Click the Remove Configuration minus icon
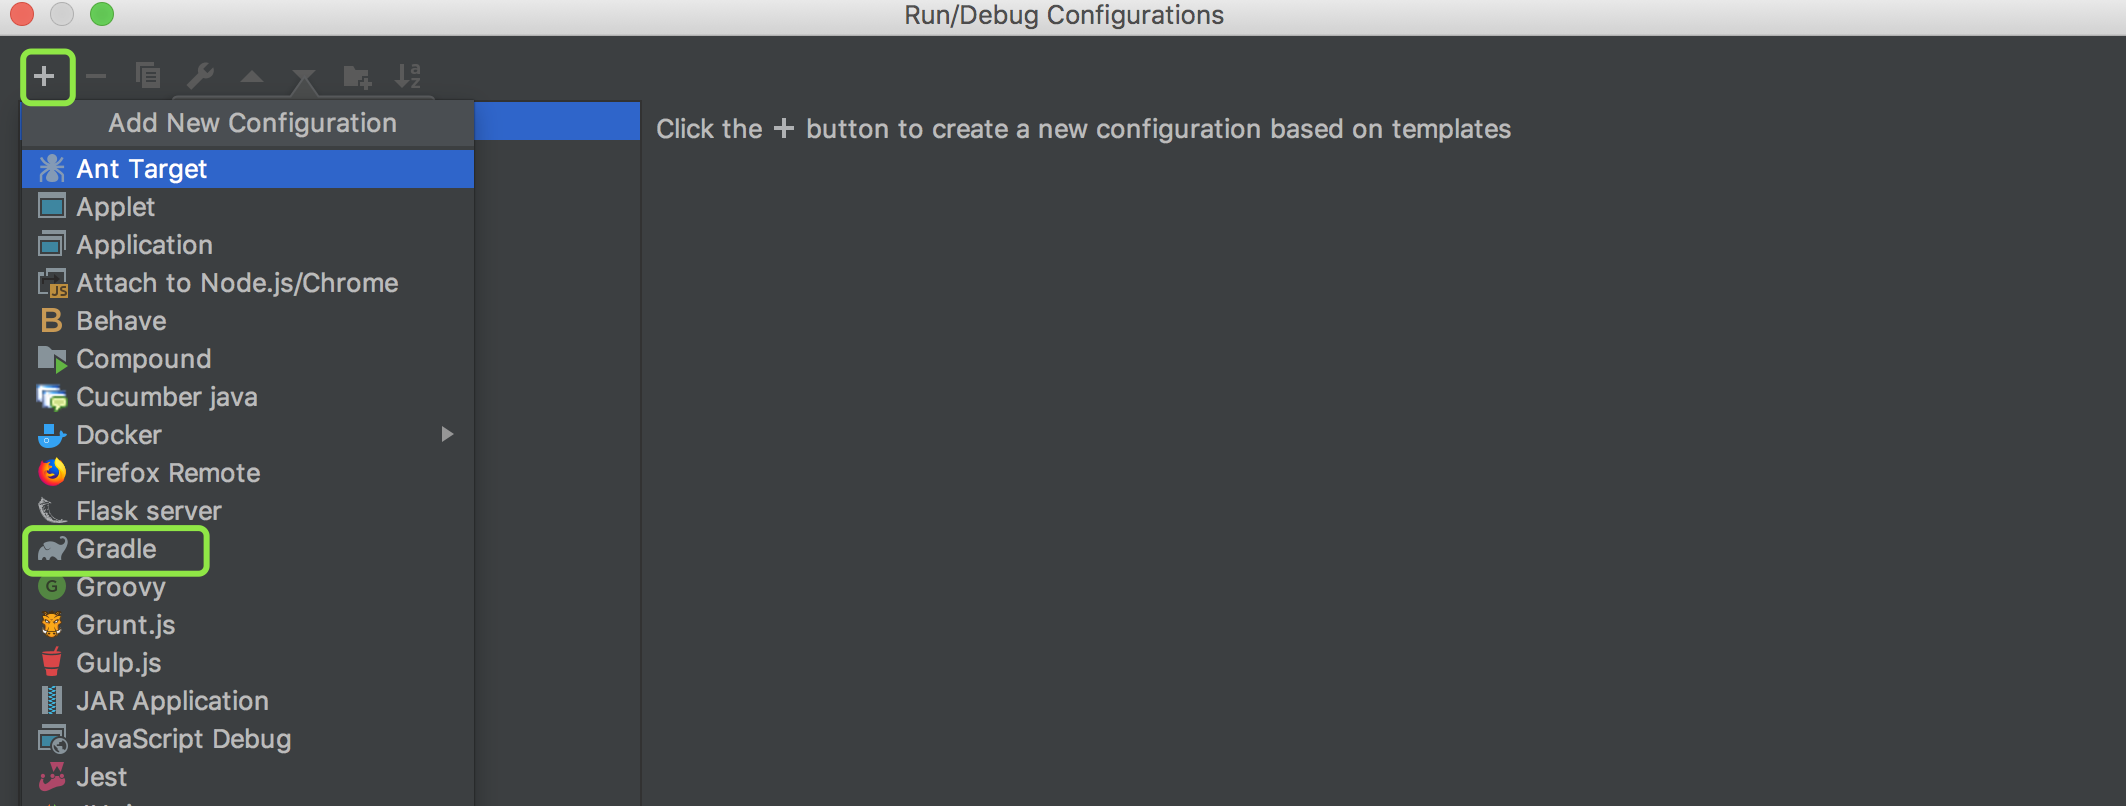2126x806 pixels. pos(96,76)
